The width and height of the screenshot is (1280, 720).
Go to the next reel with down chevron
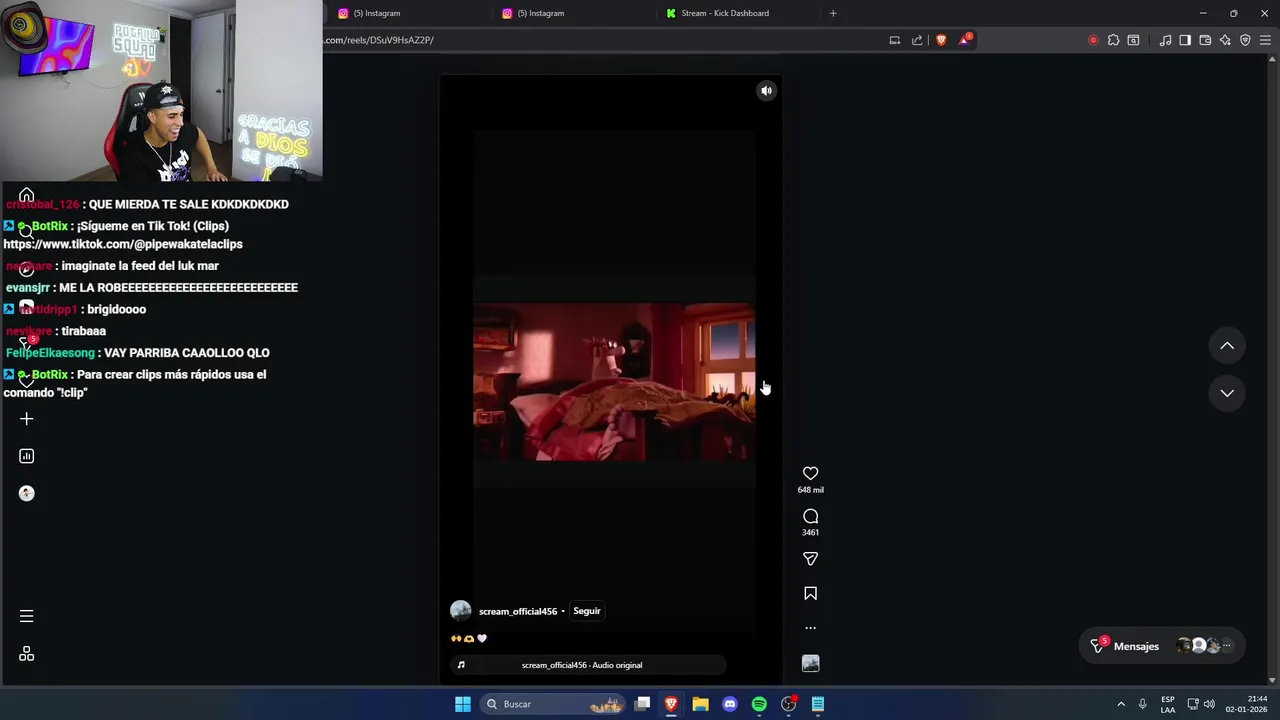[x=1227, y=393]
